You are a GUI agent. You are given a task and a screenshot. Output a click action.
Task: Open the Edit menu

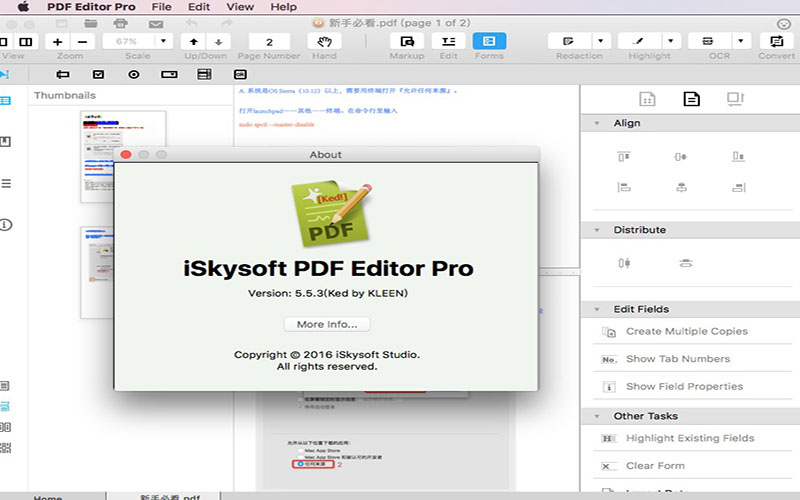coord(198,7)
